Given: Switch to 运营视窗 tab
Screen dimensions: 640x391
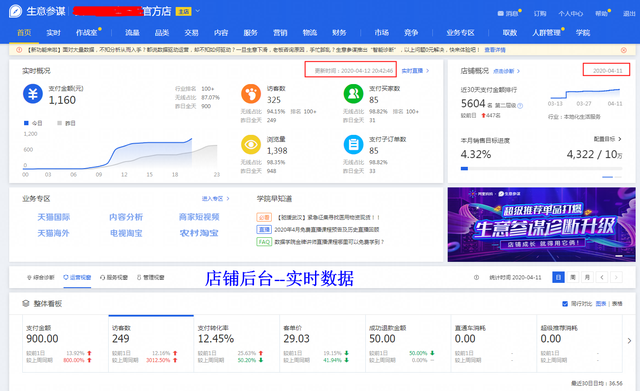Looking at the screenshot, I should click(x=77, y=278).
